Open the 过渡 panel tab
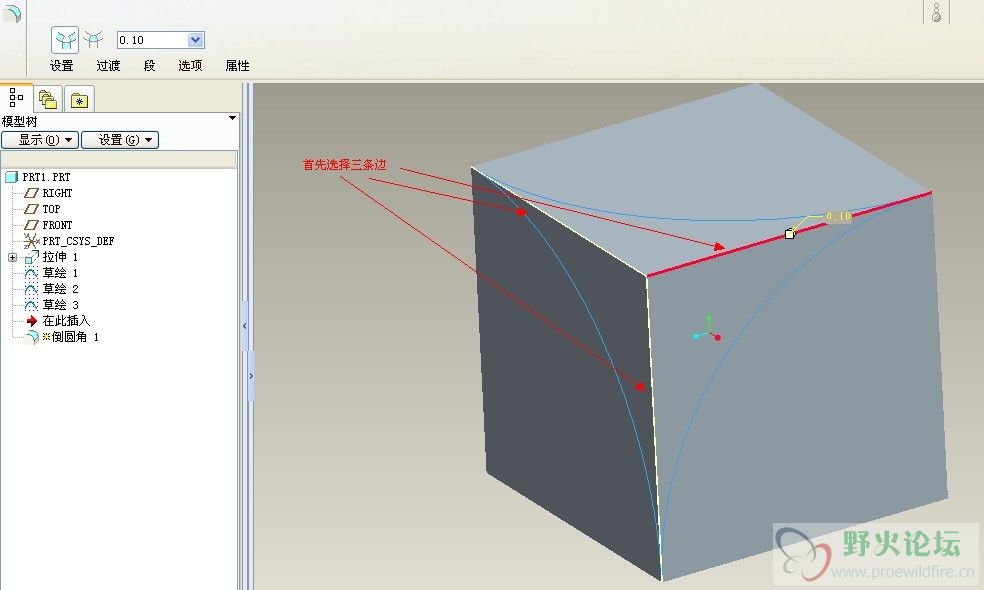Screen dimensions: 984x590 108,65
